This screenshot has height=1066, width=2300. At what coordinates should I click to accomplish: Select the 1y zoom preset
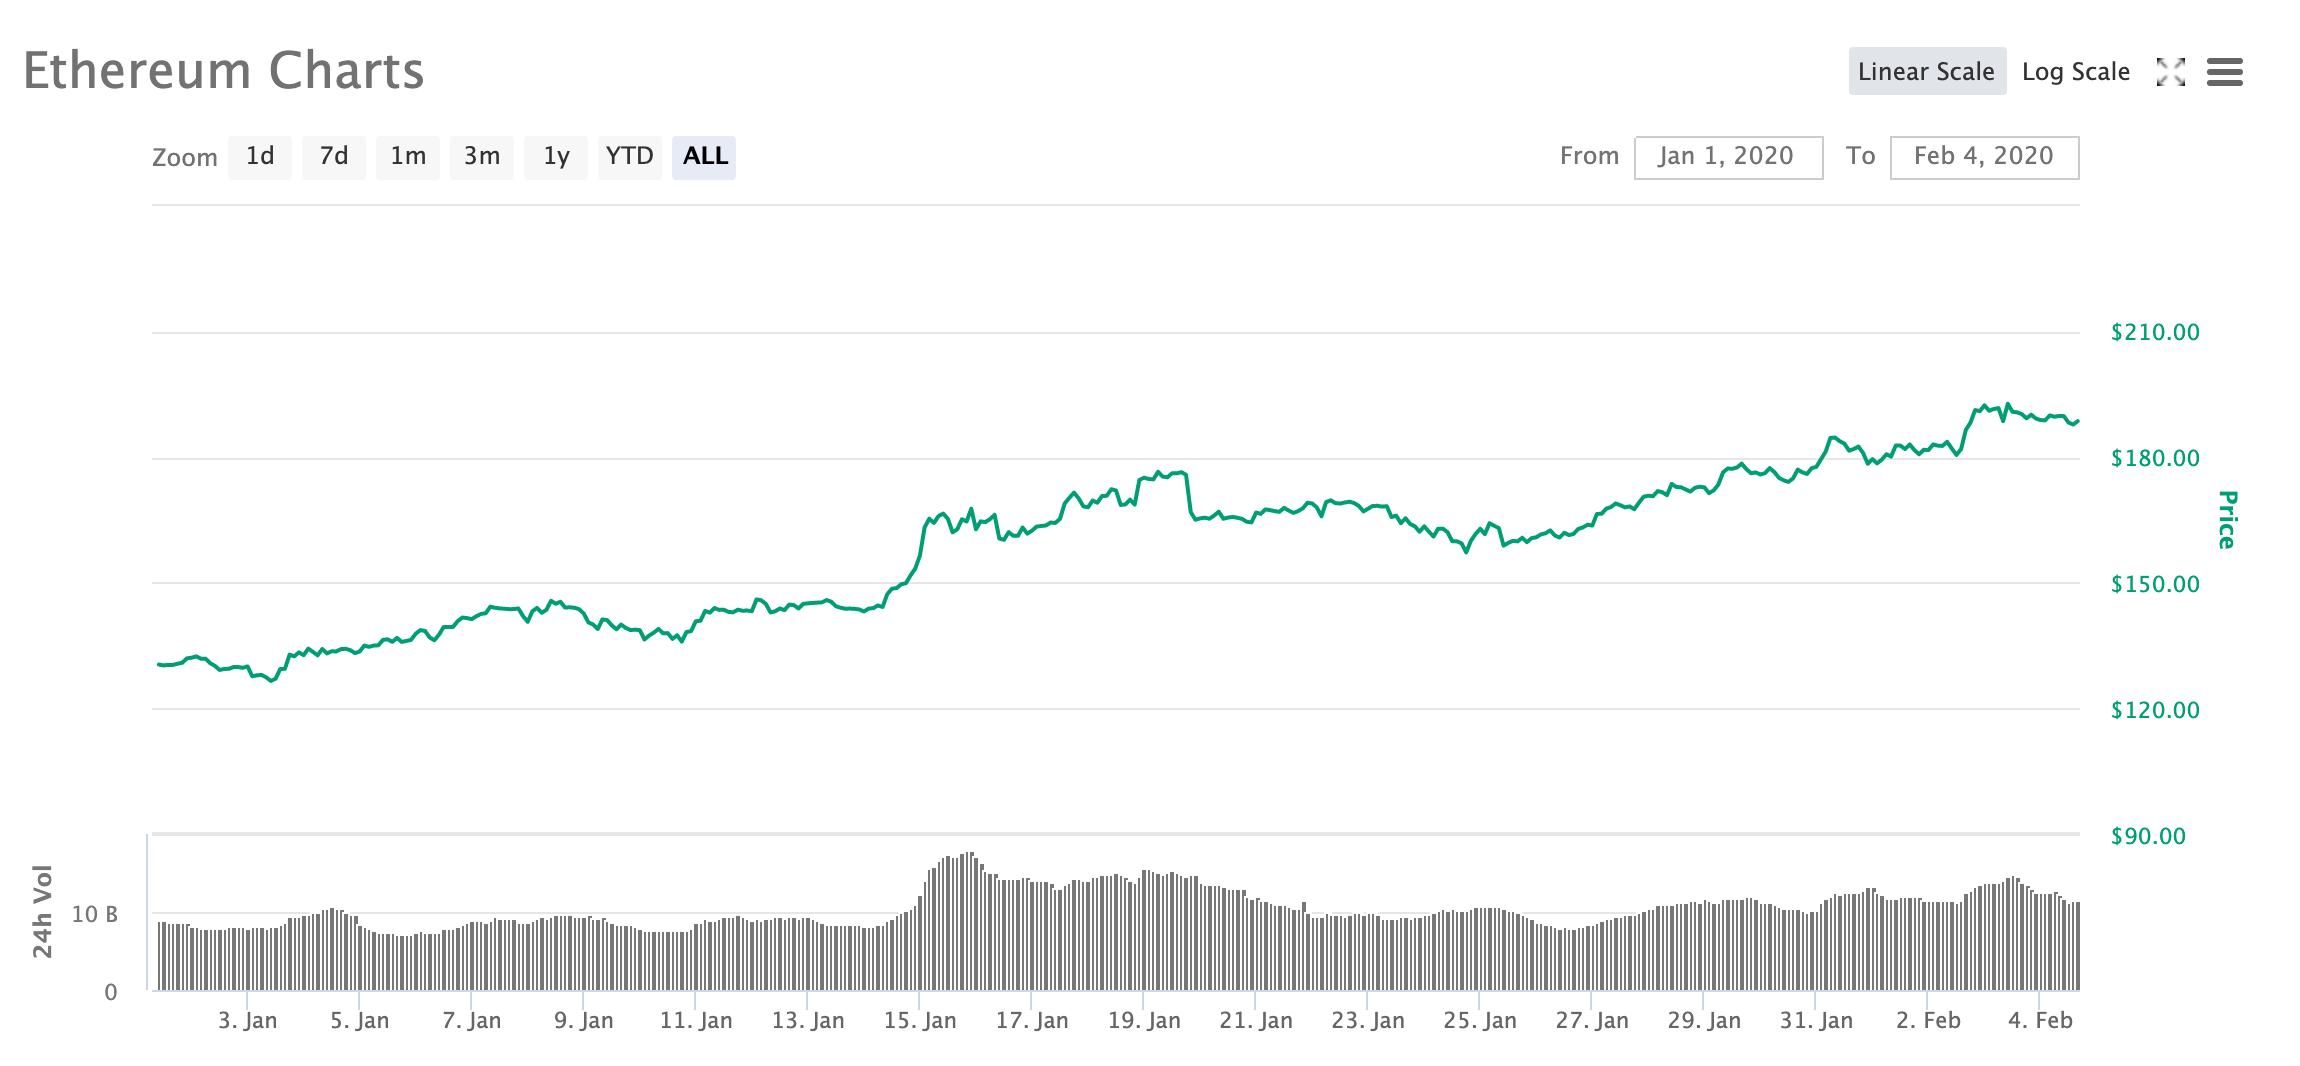[555, 156]
